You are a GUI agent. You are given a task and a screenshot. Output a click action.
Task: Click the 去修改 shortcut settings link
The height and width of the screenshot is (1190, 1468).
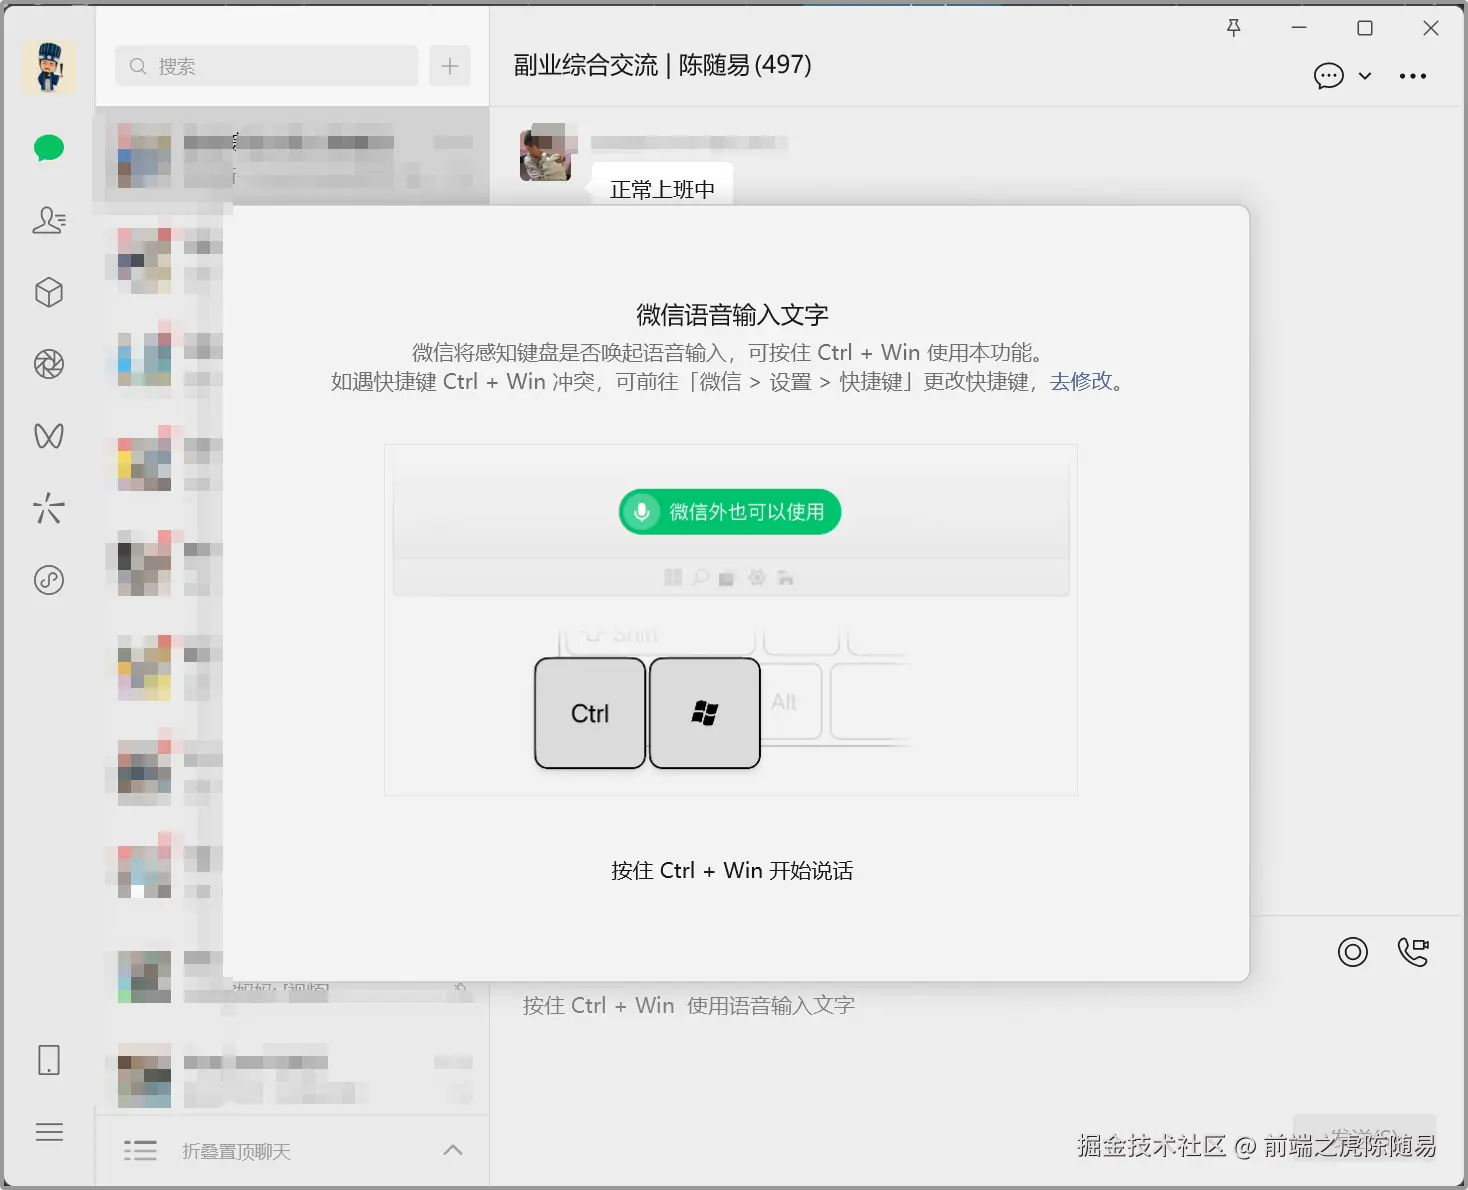coord(1081,381)
